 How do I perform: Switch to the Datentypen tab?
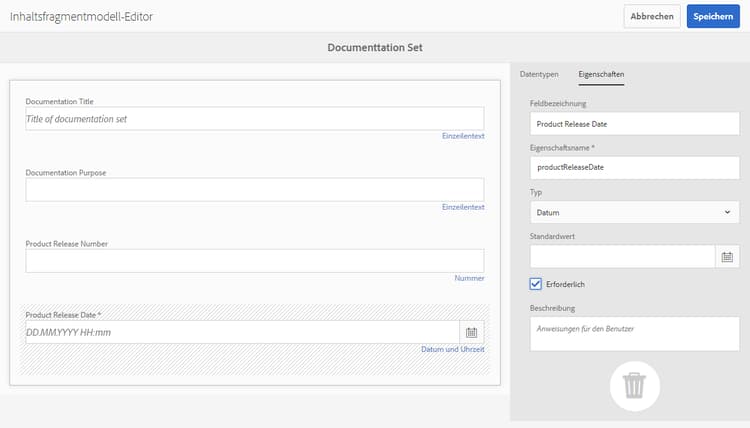(x=539, y=75)
